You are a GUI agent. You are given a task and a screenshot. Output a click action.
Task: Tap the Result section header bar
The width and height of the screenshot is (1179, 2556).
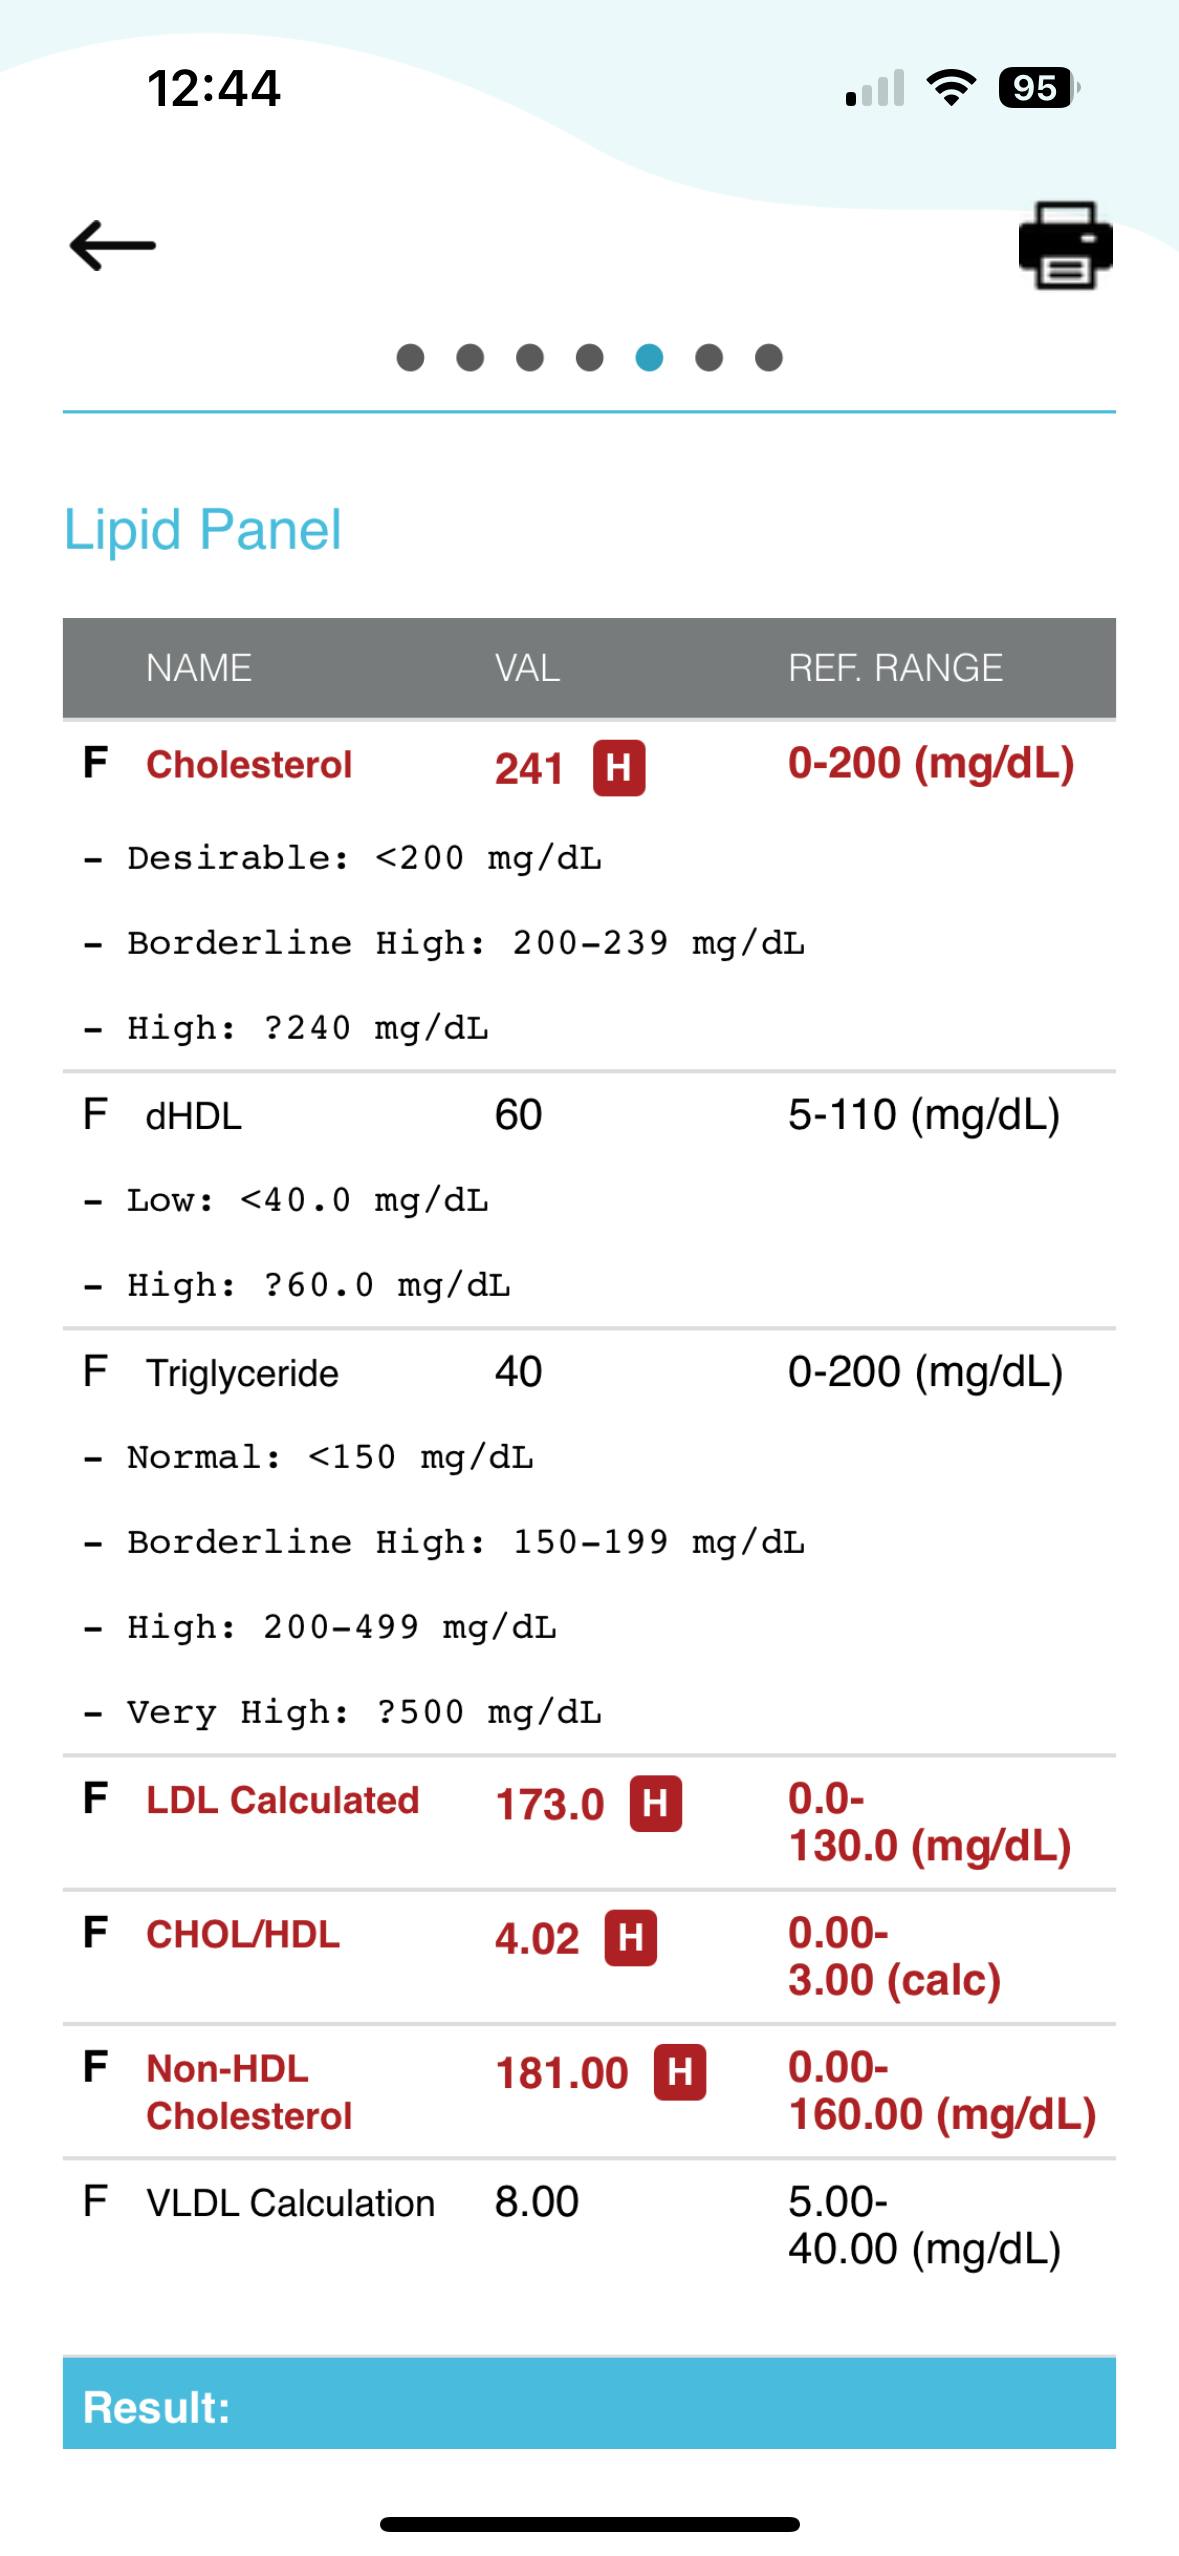pyautogui.click(x=589, y=2406)
